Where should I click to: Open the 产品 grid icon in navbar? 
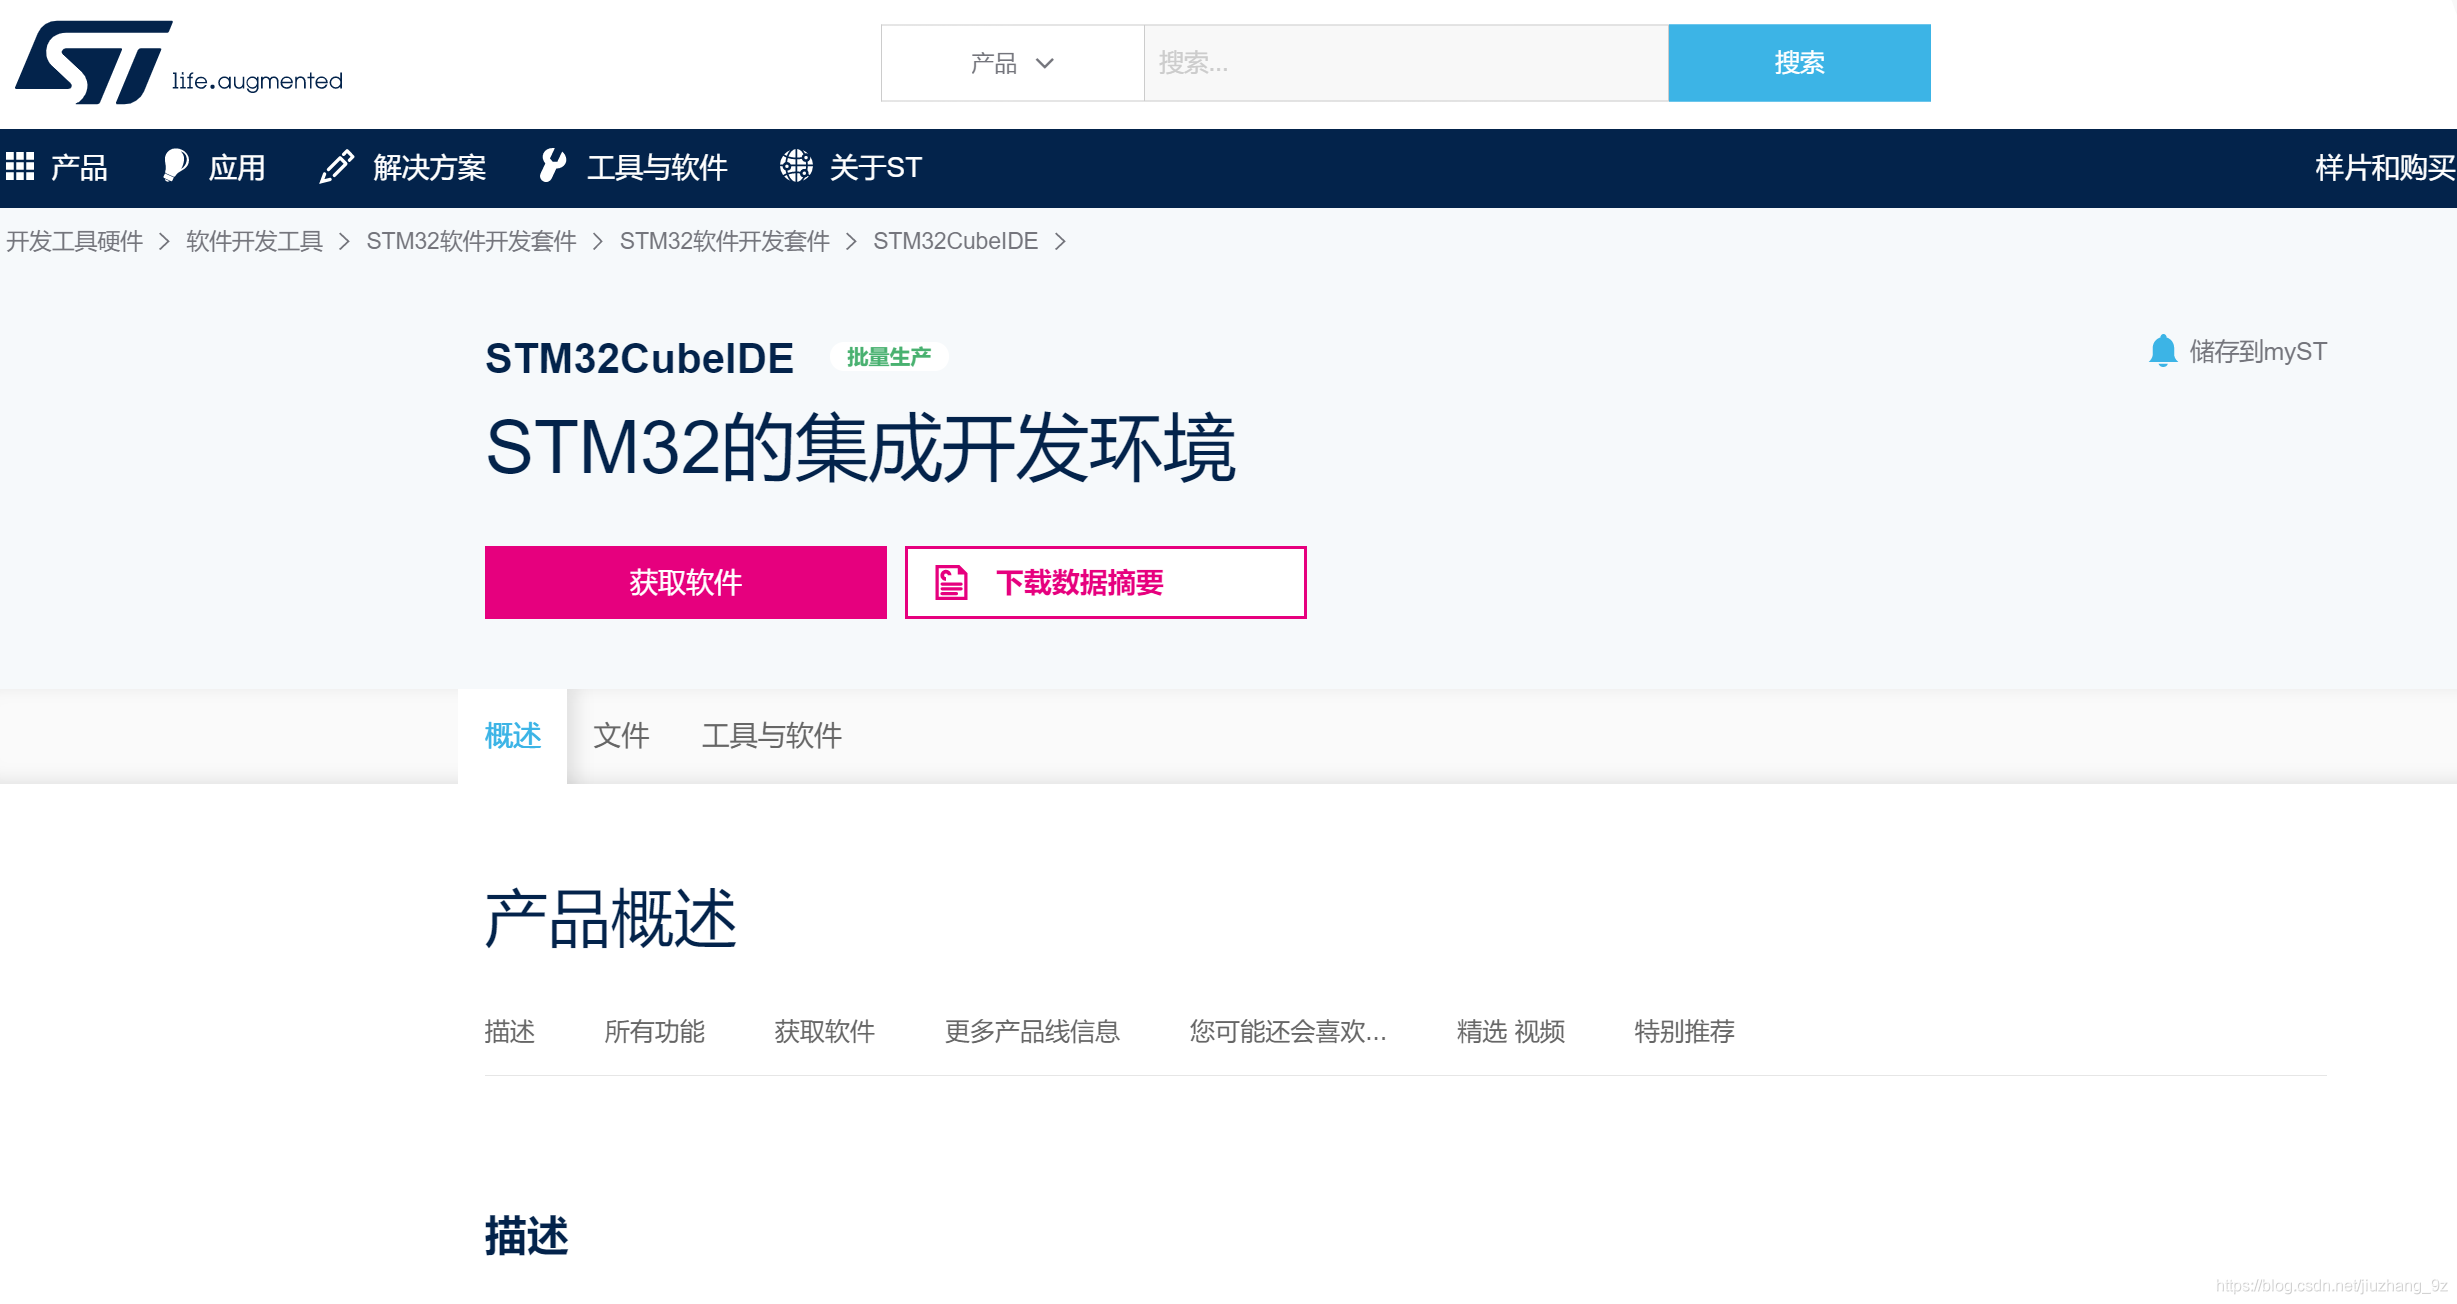pos(20,166)
